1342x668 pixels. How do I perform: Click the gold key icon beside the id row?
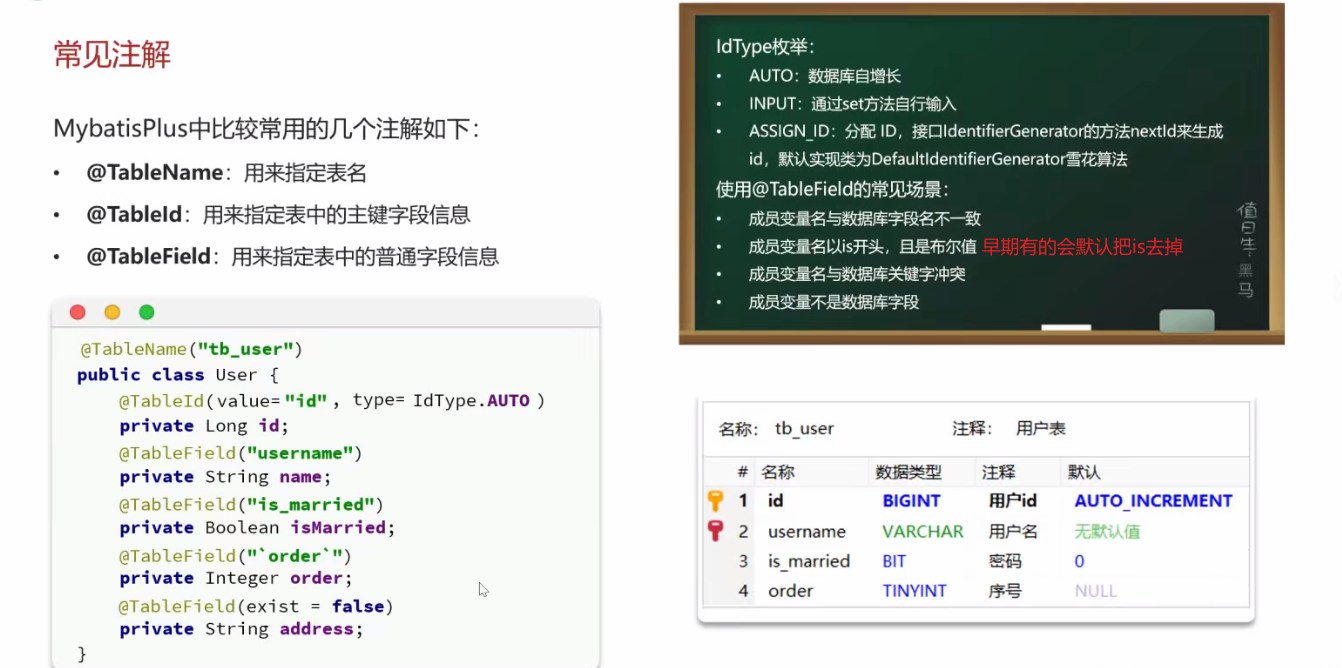click(715, 500)
